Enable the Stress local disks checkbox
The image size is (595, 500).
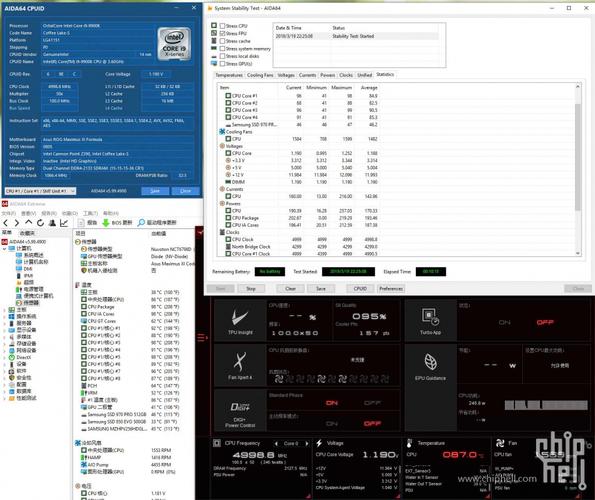coord(222,56)
